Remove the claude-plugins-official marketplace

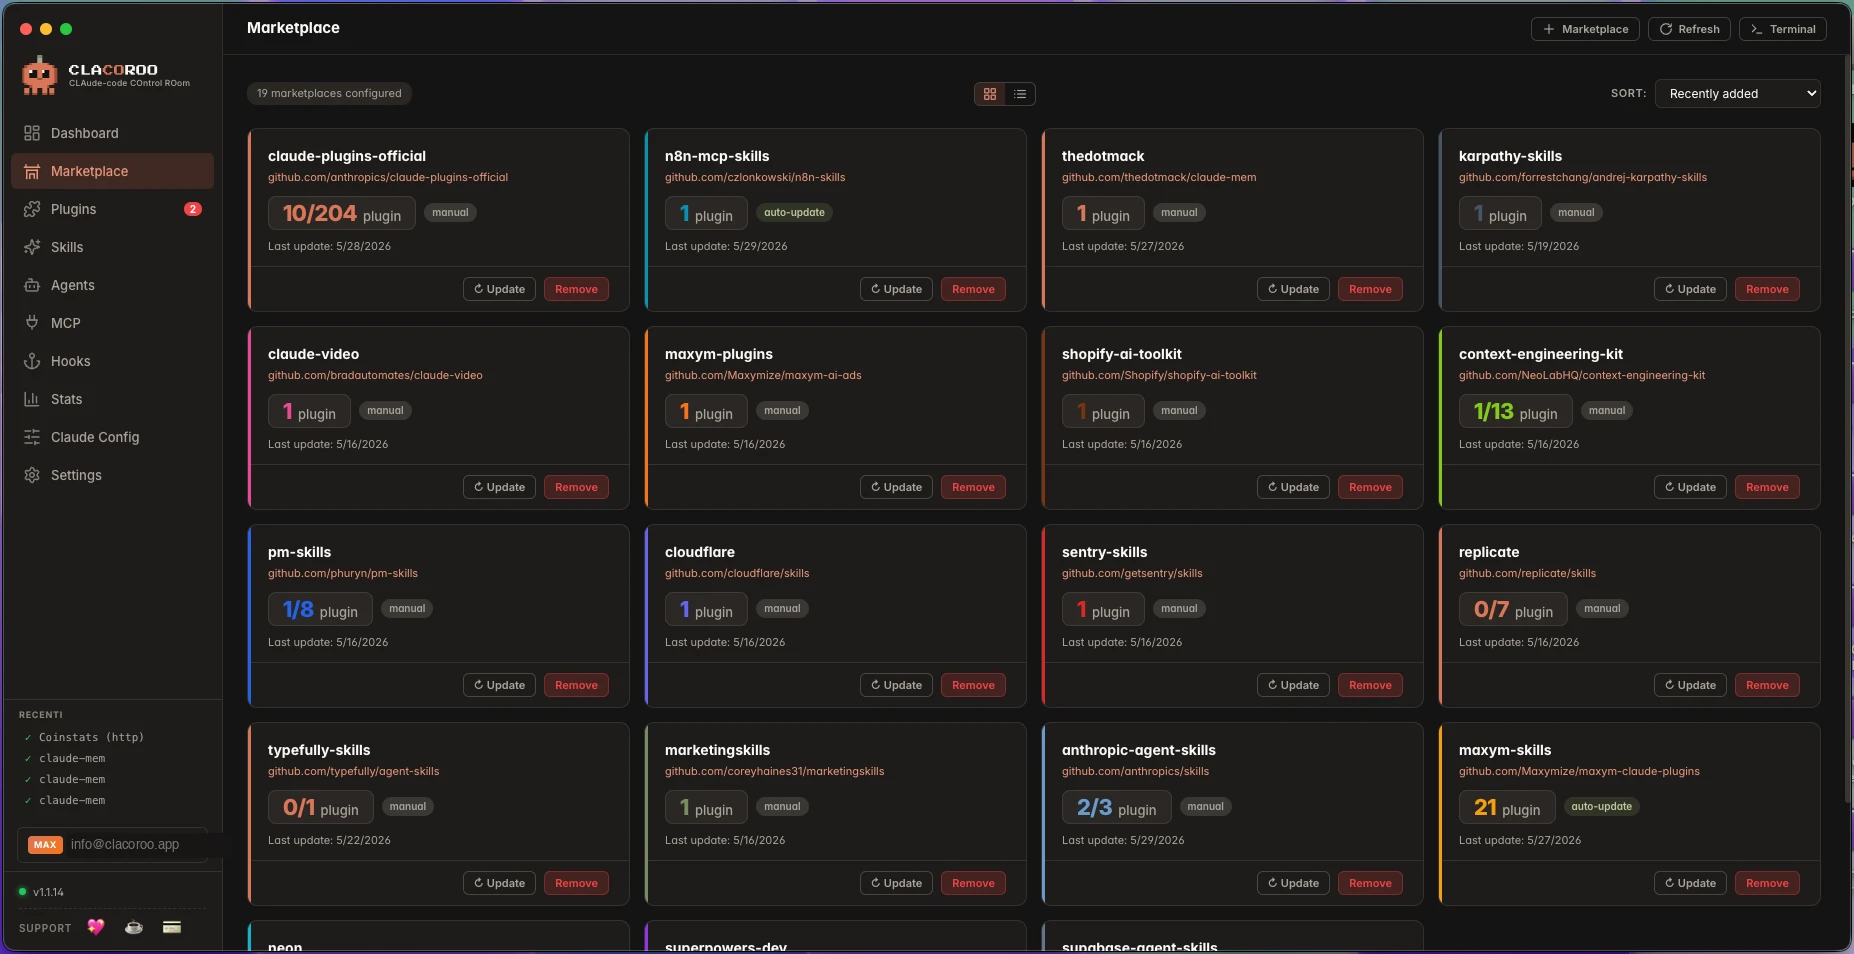576,289
